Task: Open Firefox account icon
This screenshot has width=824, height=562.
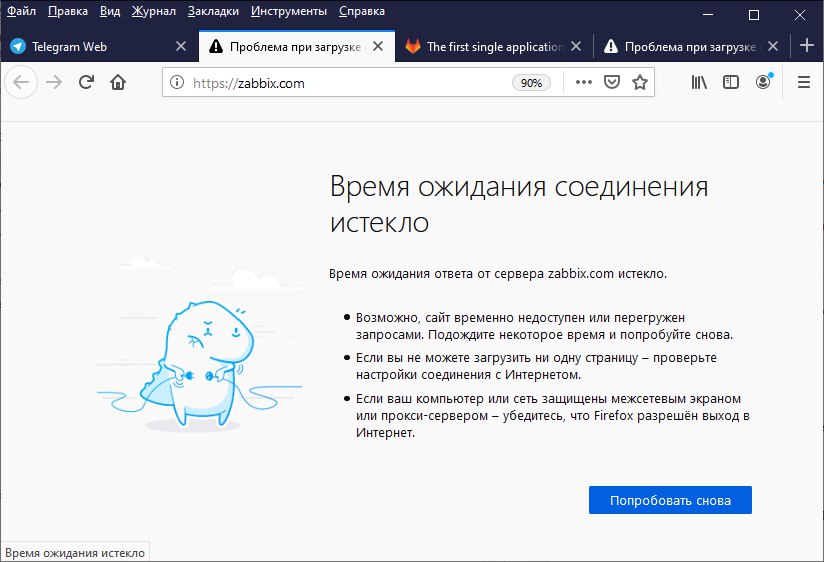Action: [x=763, y=81]
